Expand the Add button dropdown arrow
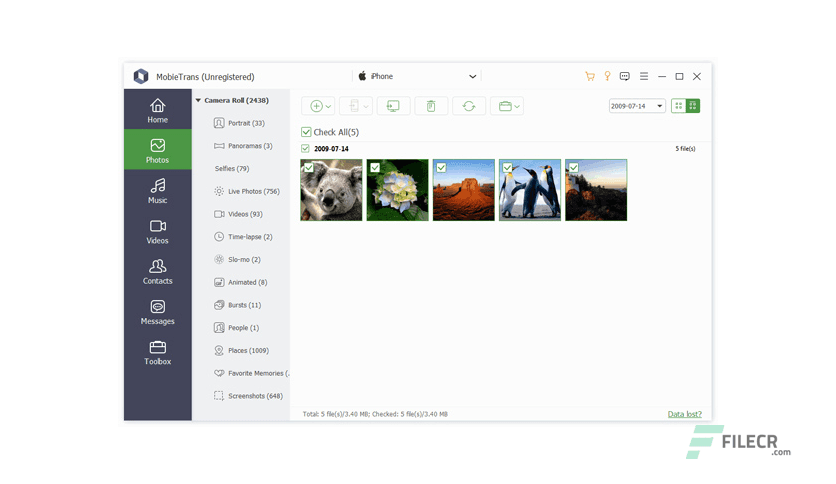Image resolution: width=836 pixels, height=484 pixels. point(328,107)
